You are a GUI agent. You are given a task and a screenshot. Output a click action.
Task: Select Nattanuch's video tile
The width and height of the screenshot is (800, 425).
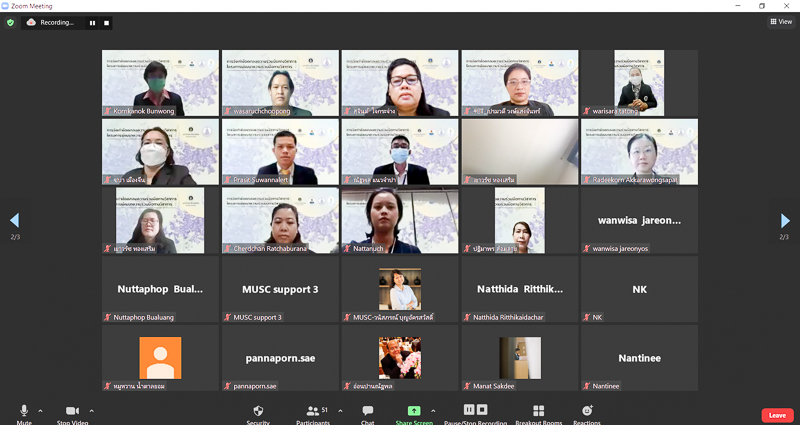[x=400, y=220]
